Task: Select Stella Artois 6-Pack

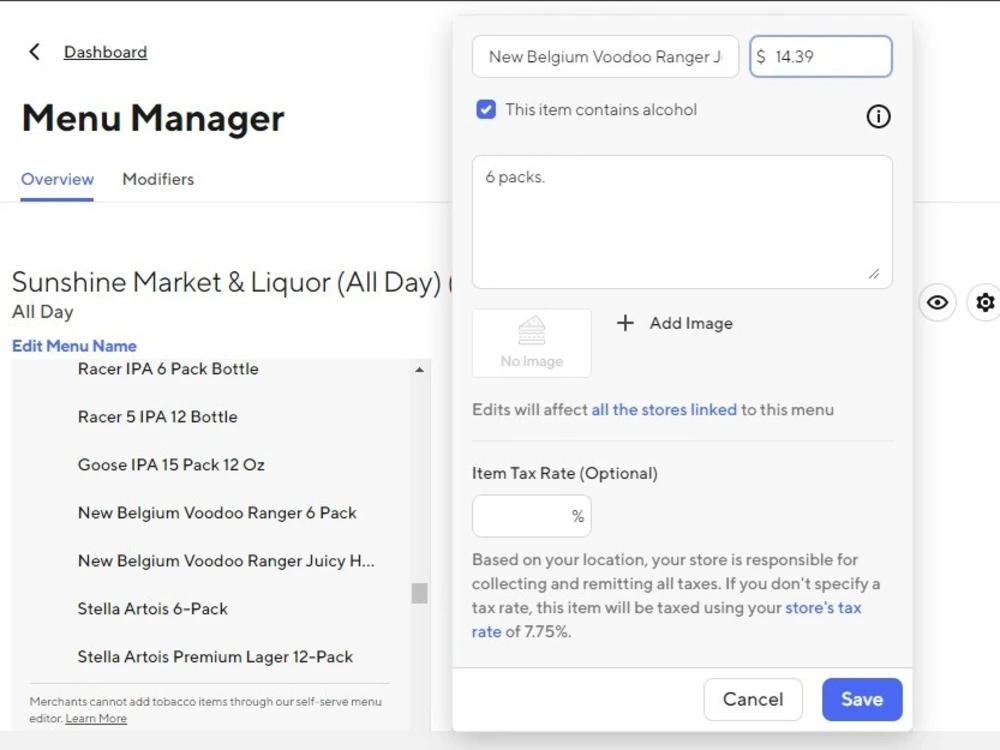Action: coord(152,609)
